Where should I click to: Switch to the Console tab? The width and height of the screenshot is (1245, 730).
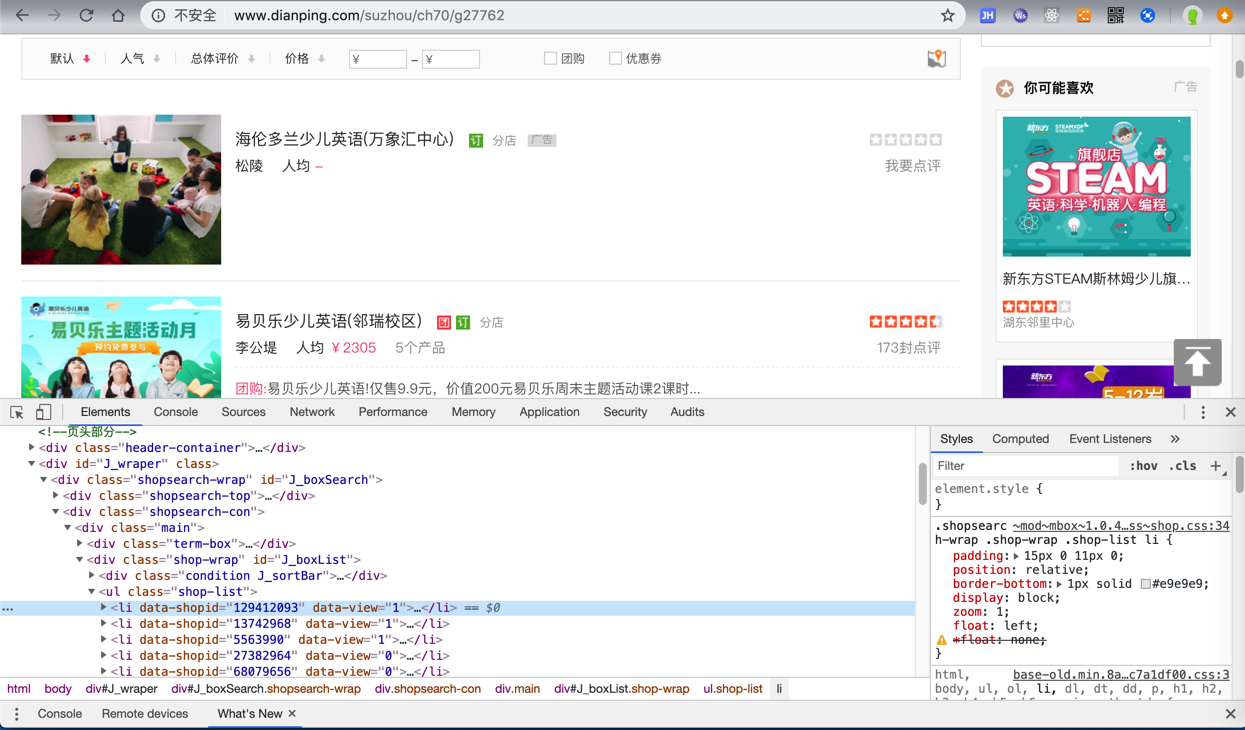tap(176, 412)
